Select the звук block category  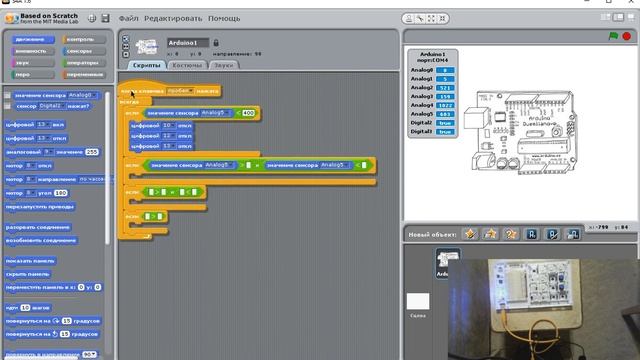(x=33, y=63)
